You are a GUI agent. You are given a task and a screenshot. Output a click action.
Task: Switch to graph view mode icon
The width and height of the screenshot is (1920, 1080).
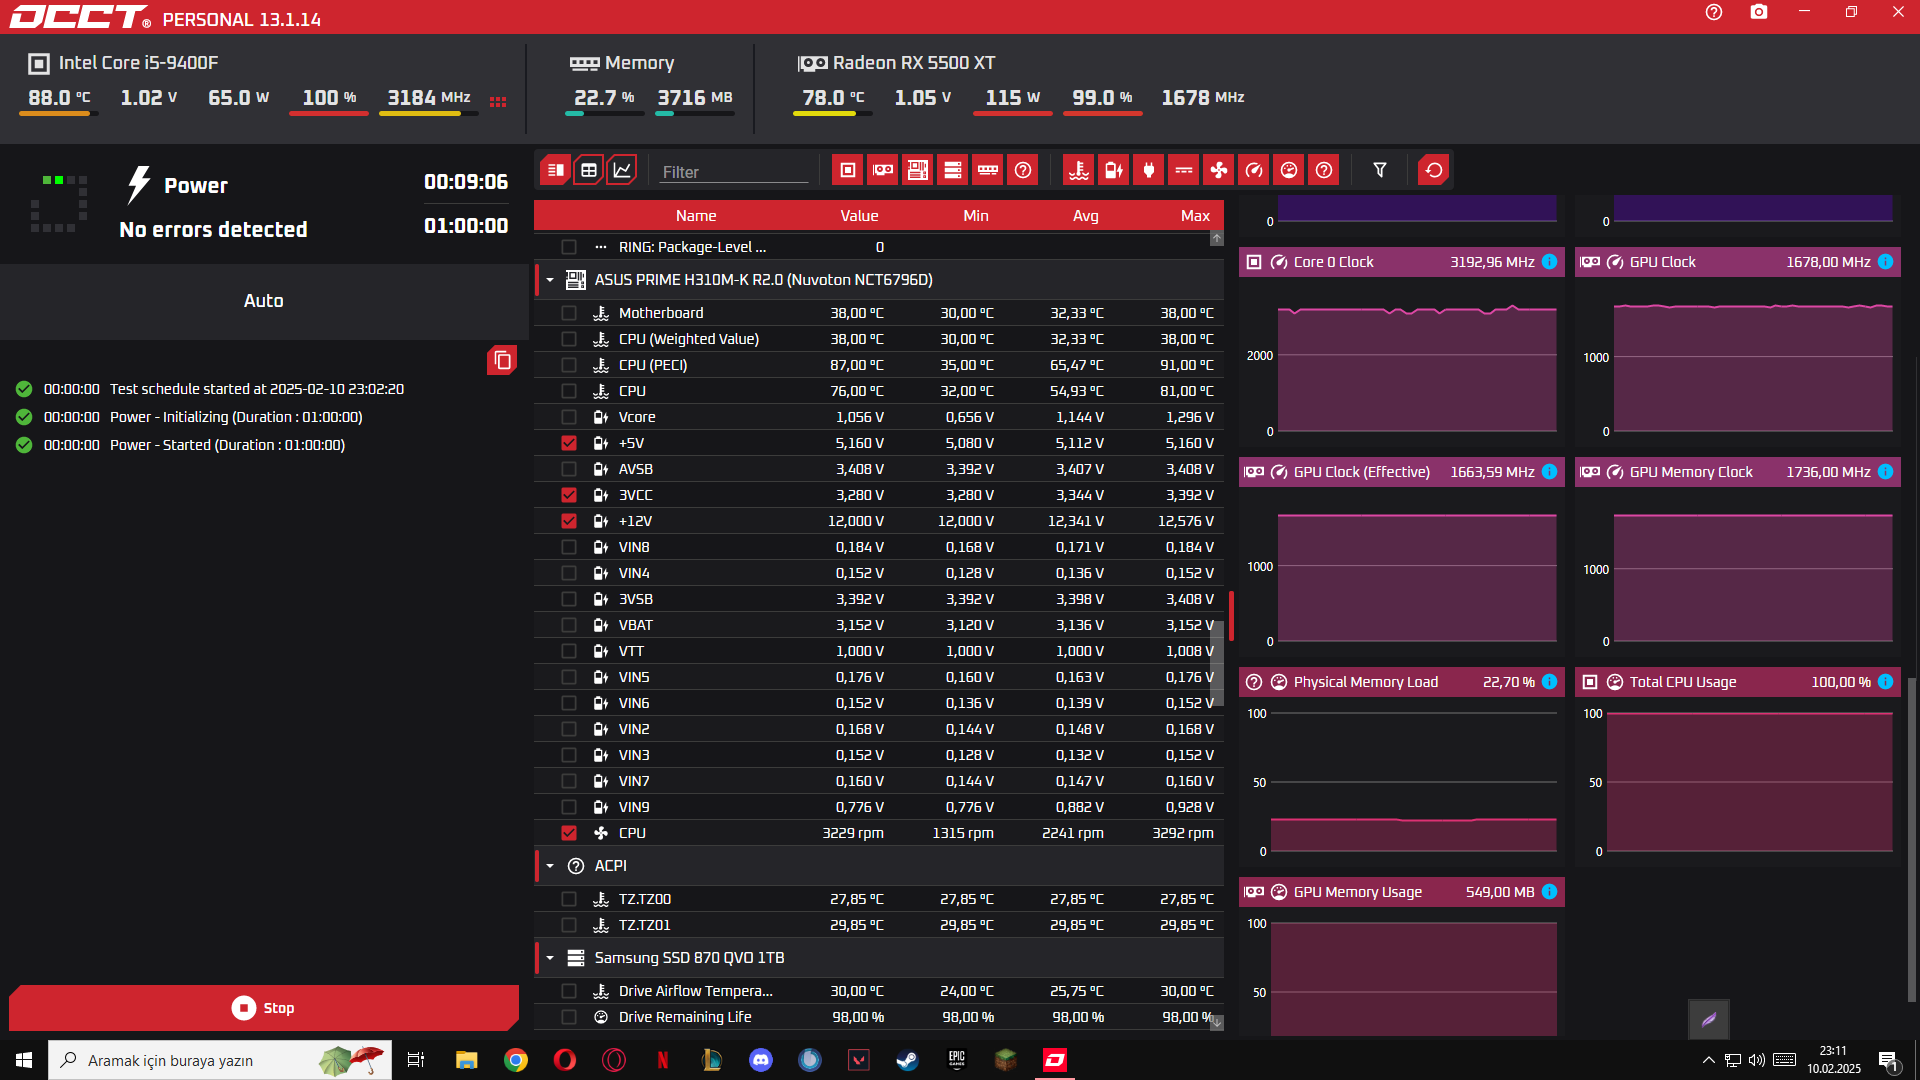click(x=622, y=170)
